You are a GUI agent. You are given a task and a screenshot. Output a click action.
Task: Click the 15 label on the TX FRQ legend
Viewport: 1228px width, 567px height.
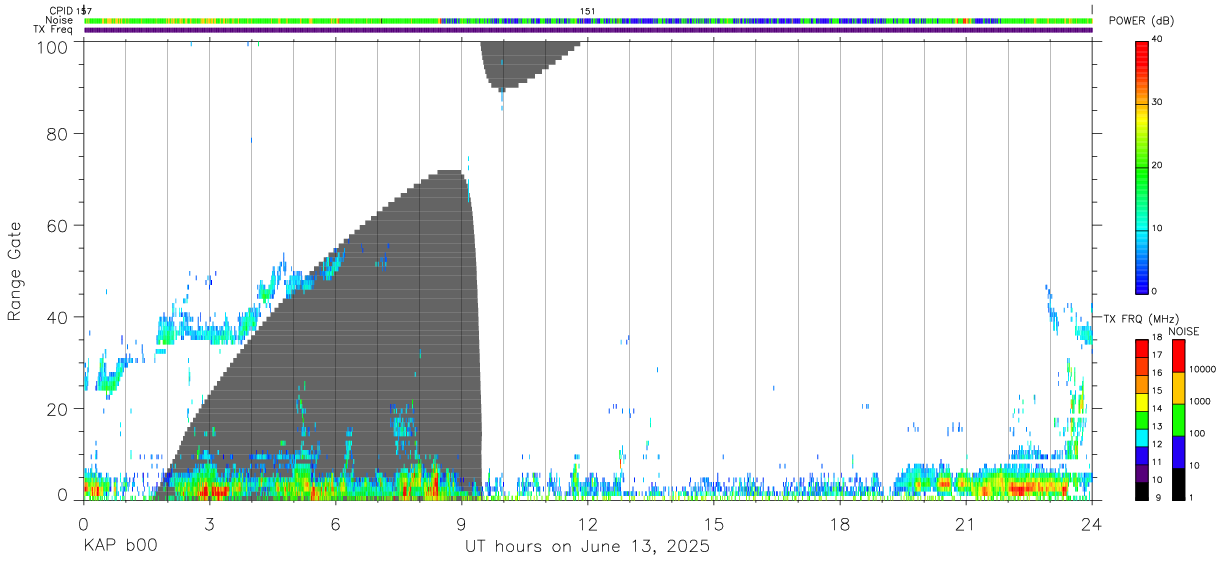click(x=1158, y=390)
